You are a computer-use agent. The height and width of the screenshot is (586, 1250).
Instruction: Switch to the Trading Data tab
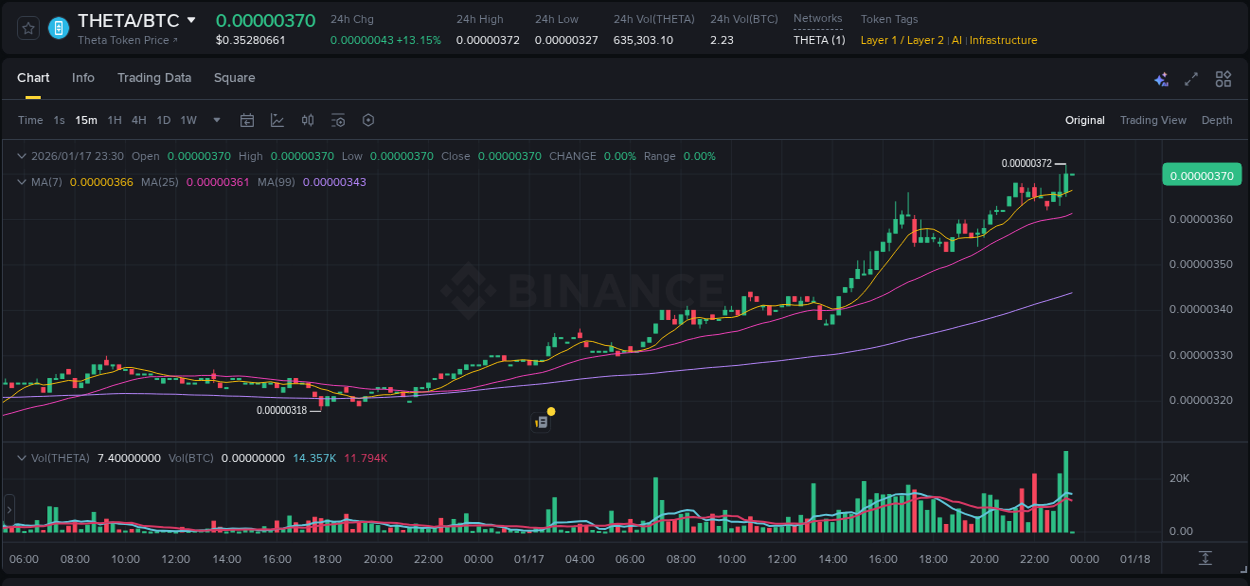[x=154, y=78]
